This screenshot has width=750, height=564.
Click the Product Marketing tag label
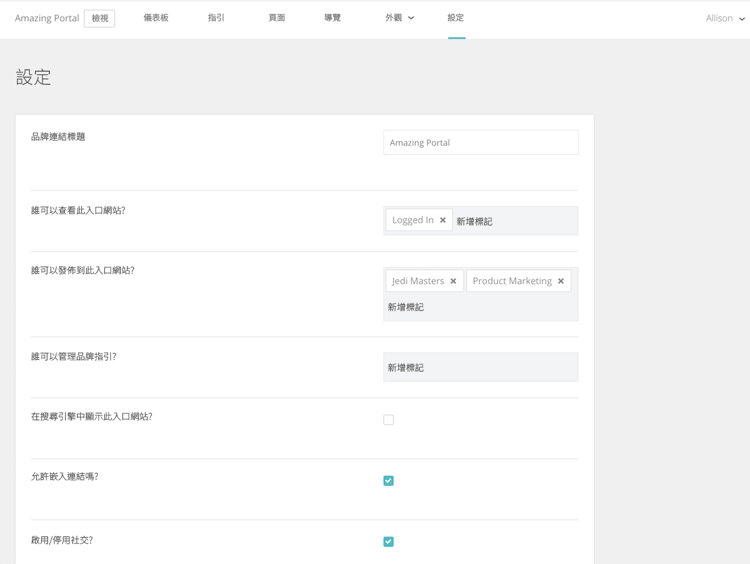[x=512, y=281]
